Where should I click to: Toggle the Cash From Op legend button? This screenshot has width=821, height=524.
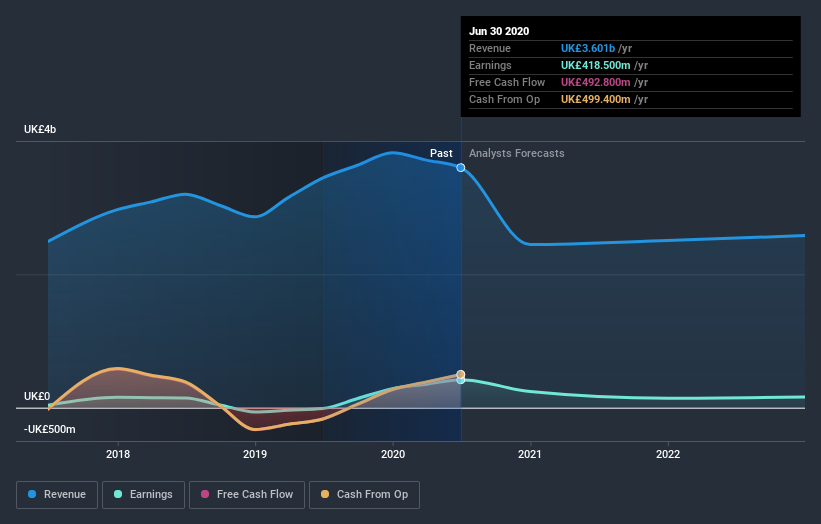(x=364, y=495)
